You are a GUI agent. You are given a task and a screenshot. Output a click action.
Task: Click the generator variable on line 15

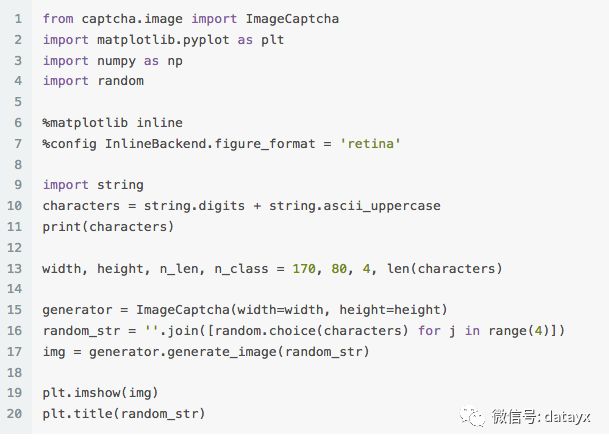click(77, 310)
